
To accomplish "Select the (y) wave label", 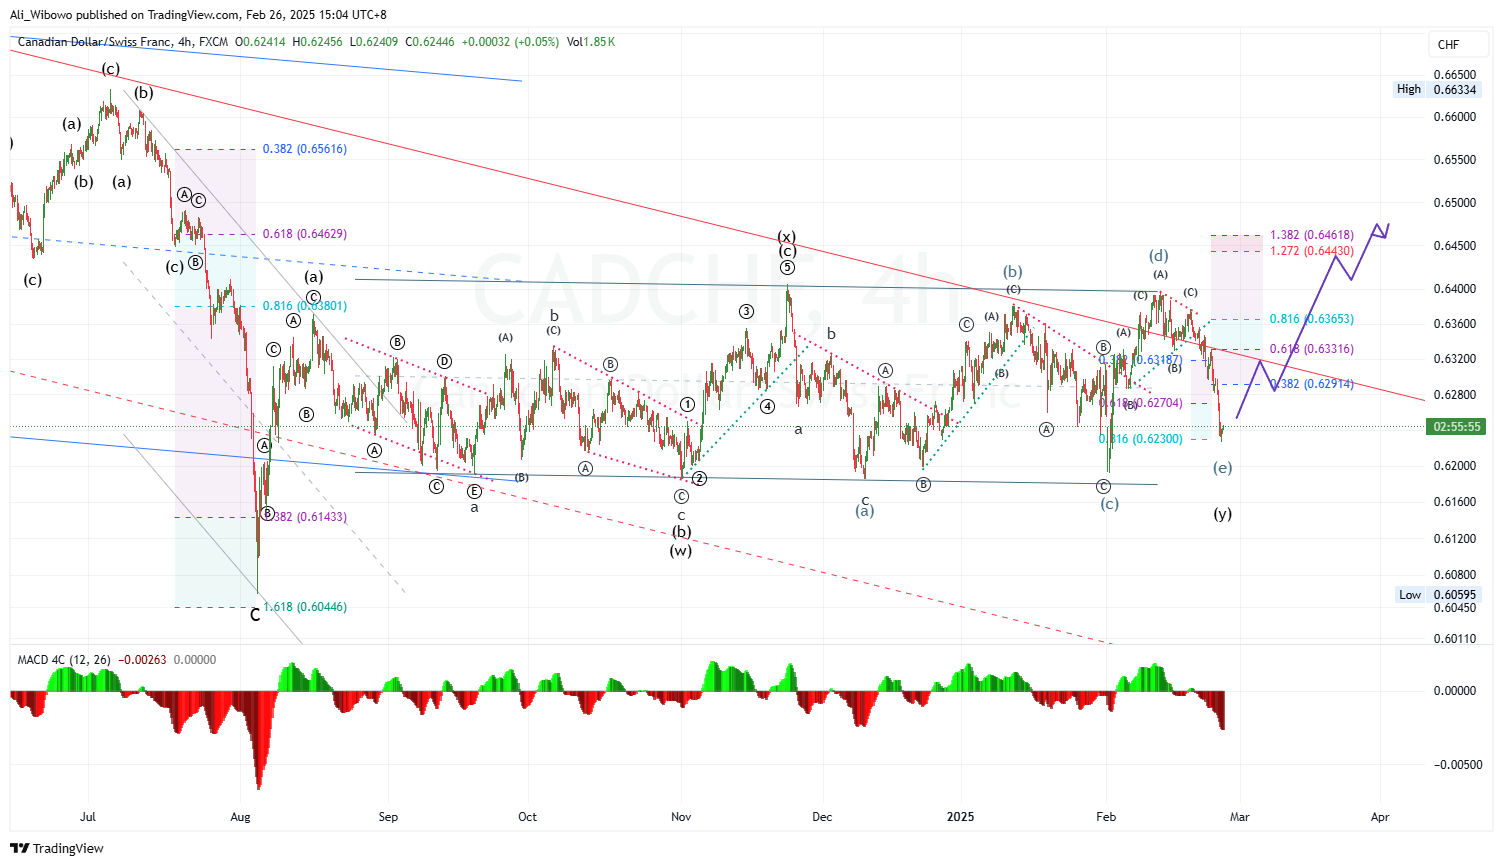I will coord(1222,514).
